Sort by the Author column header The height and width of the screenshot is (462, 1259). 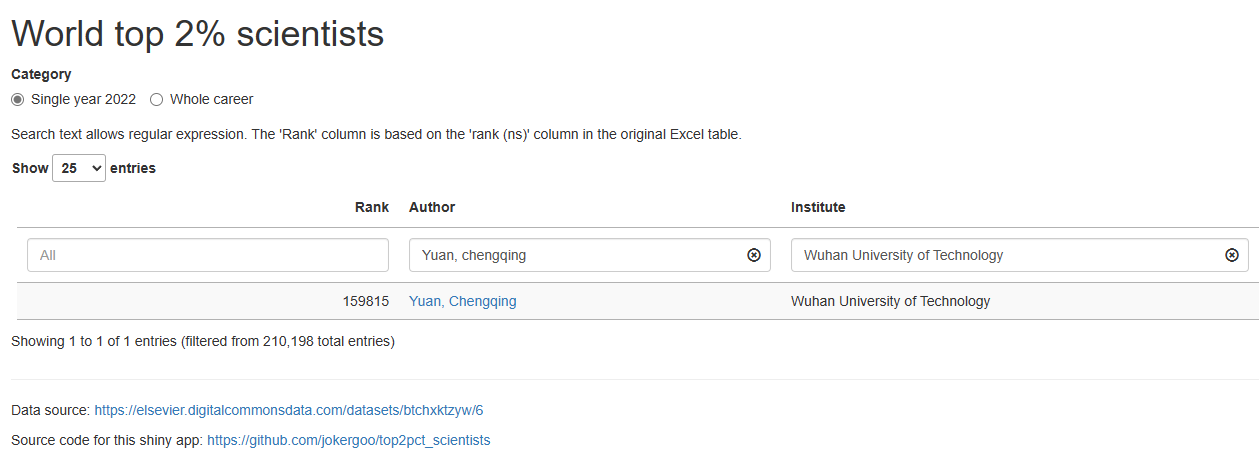coord(432,207)
